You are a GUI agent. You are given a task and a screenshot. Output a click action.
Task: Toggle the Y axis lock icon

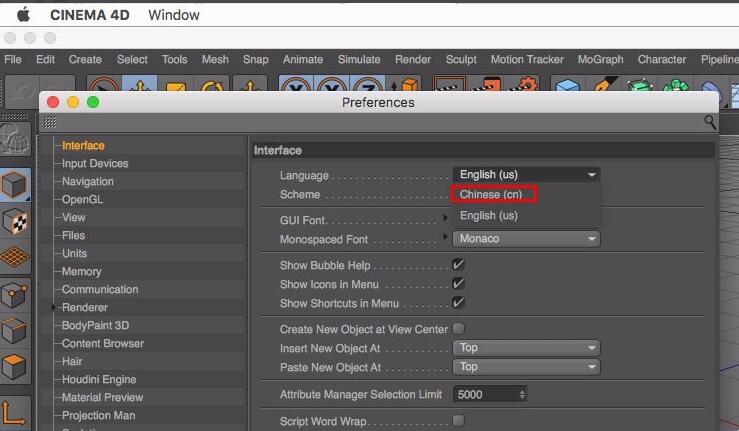click(332, 85)
